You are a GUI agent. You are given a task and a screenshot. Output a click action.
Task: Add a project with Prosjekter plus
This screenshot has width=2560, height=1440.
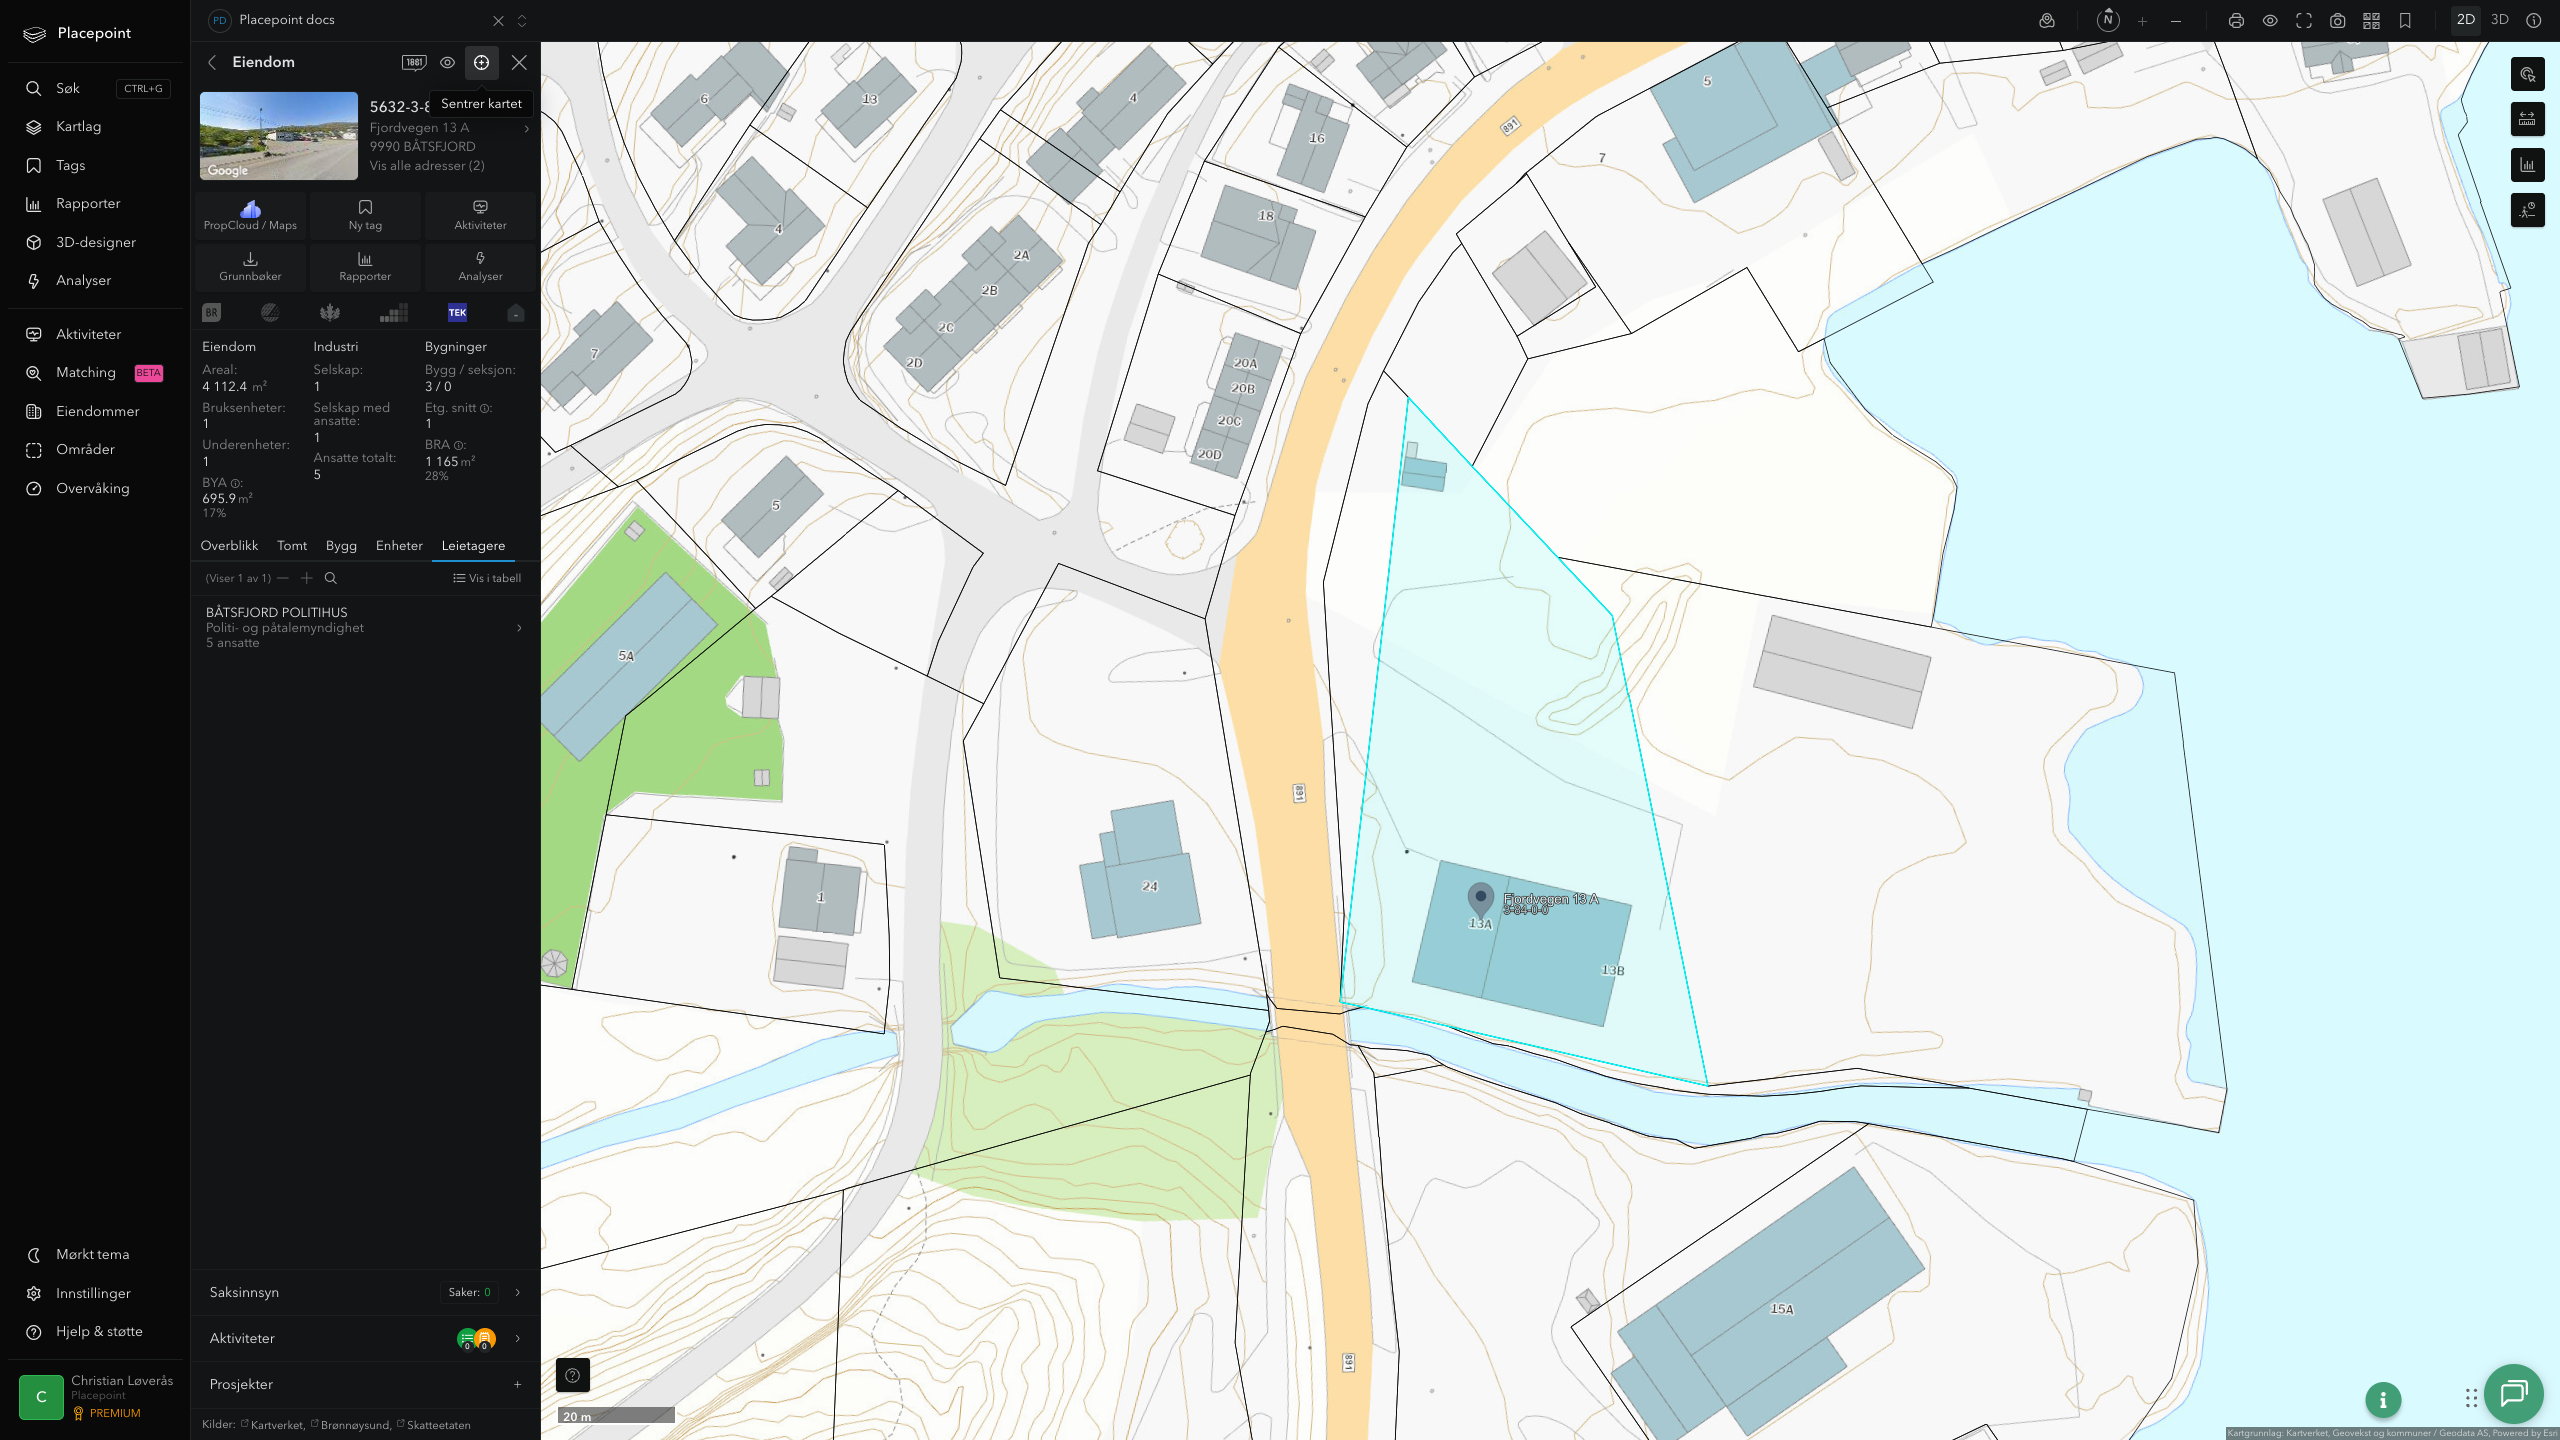tap(517, 1384)
